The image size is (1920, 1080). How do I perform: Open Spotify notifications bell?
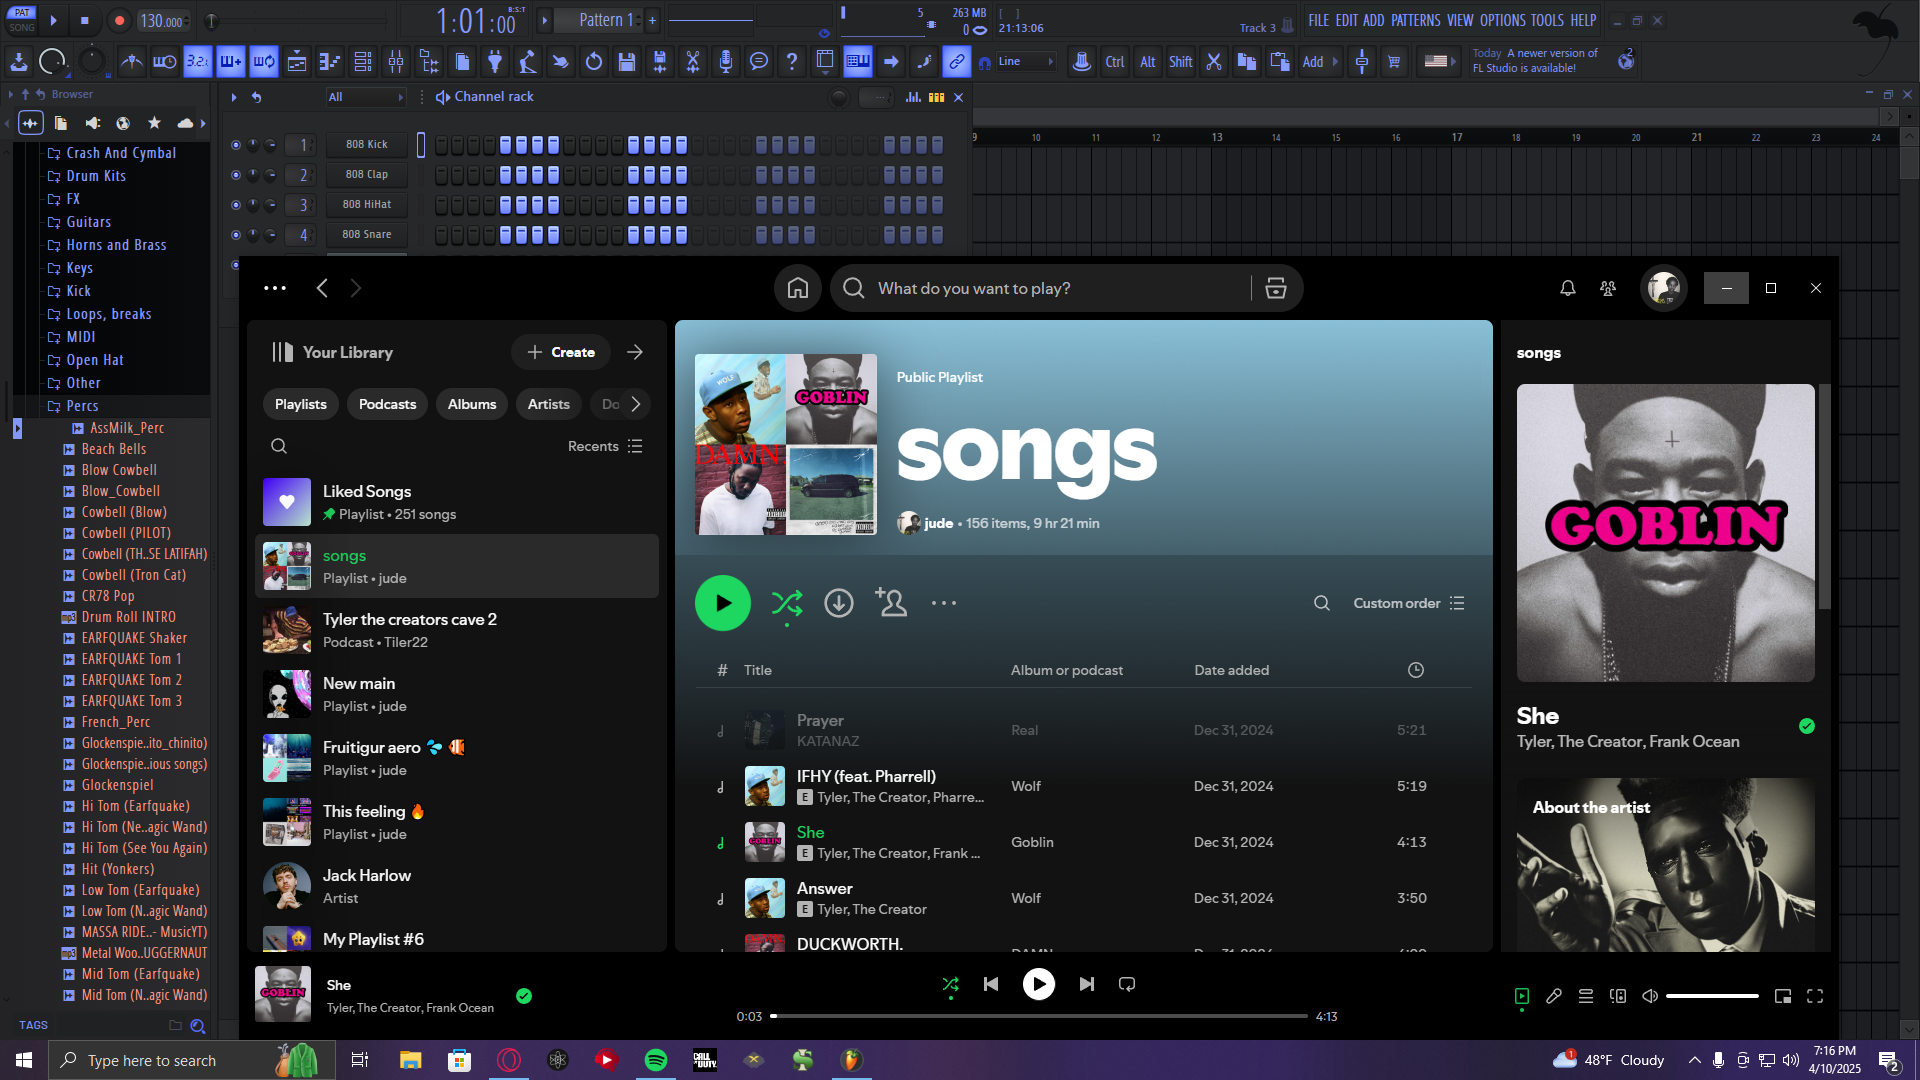1567,288
